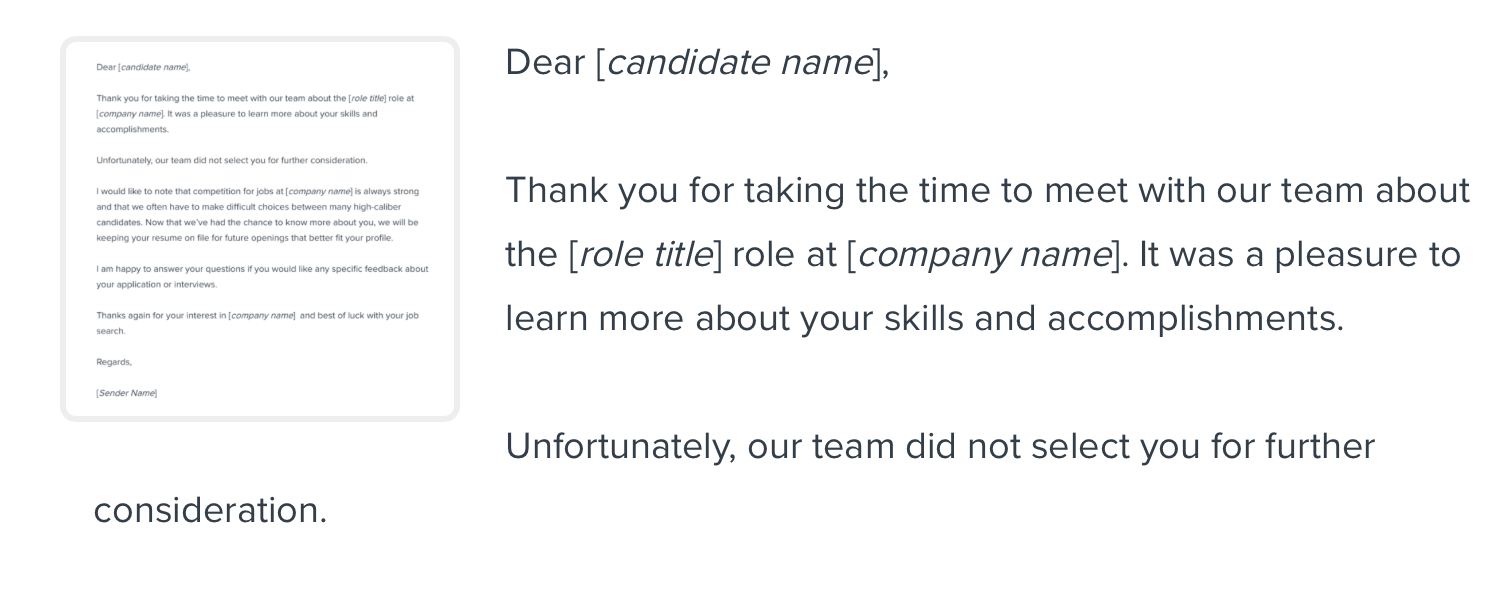Click the thumbnail paragraph starting 'I am happy to answer'
This screenshot has width=1510, height=606.
click(x=262, y=276)
